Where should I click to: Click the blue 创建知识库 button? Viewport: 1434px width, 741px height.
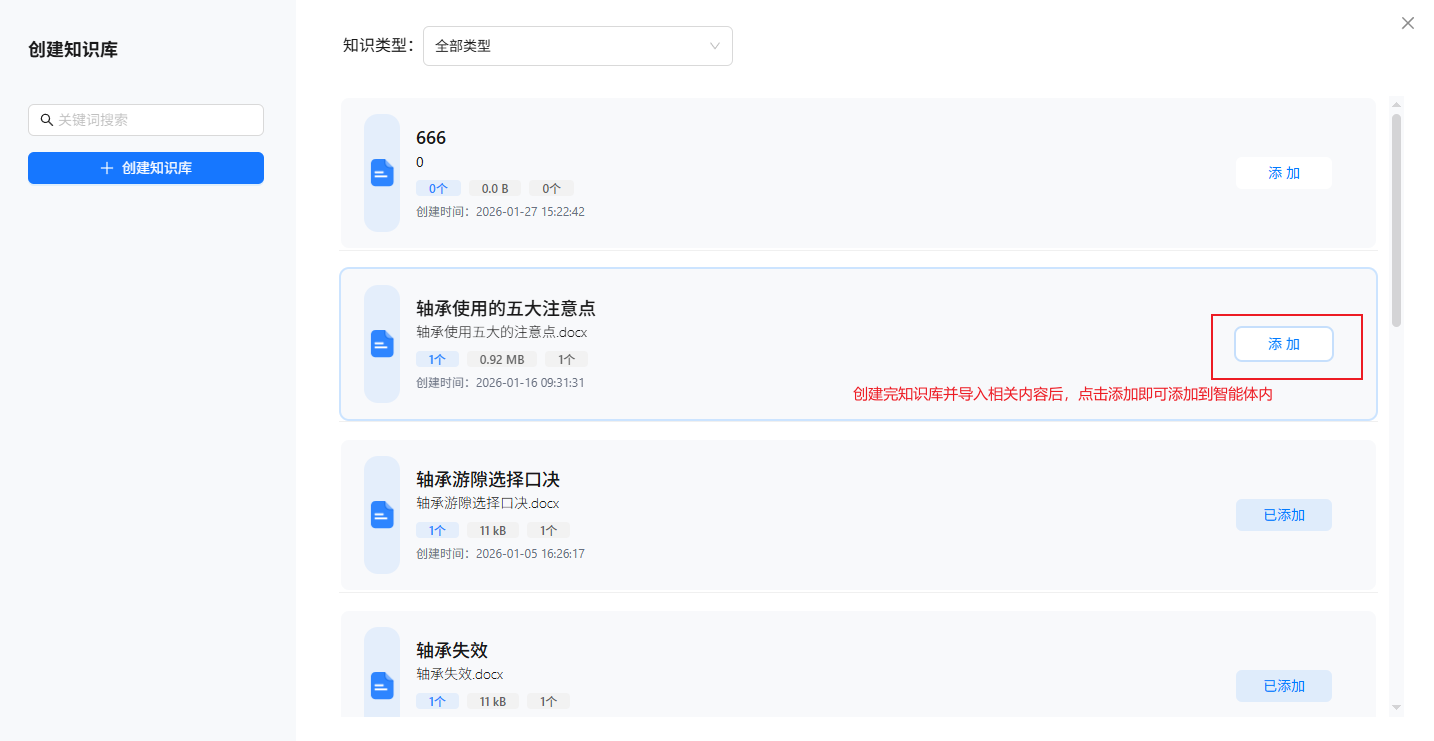[146, 168]
